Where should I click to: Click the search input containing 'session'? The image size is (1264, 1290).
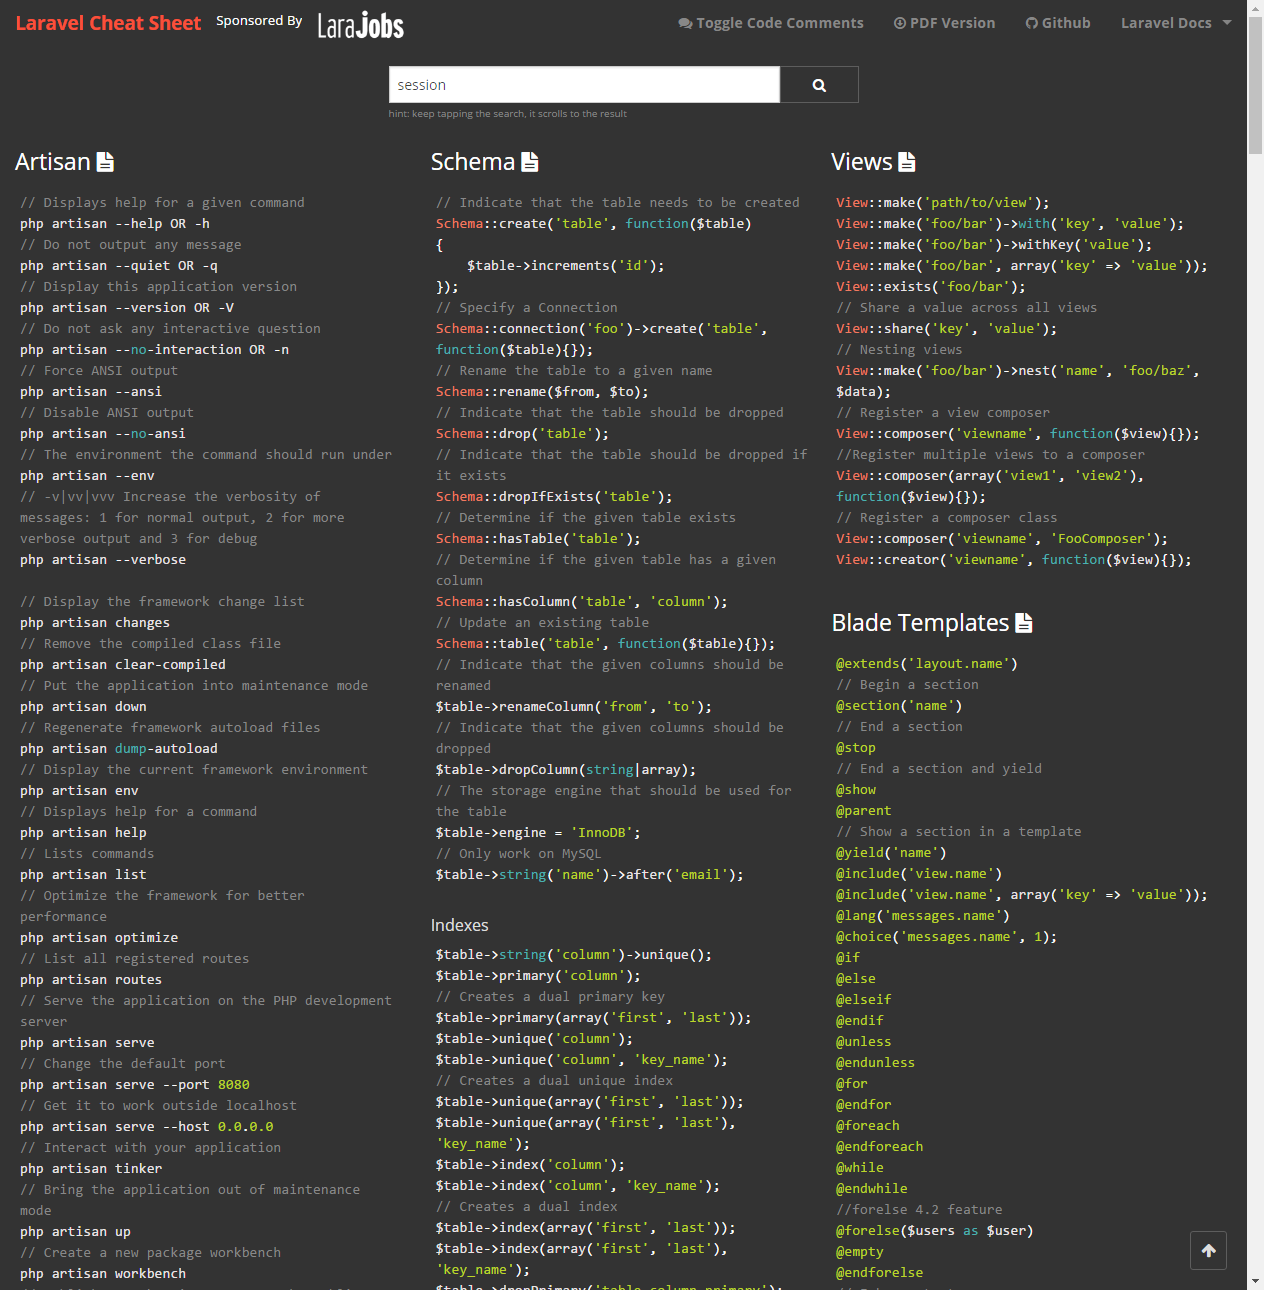pos(584,85)
